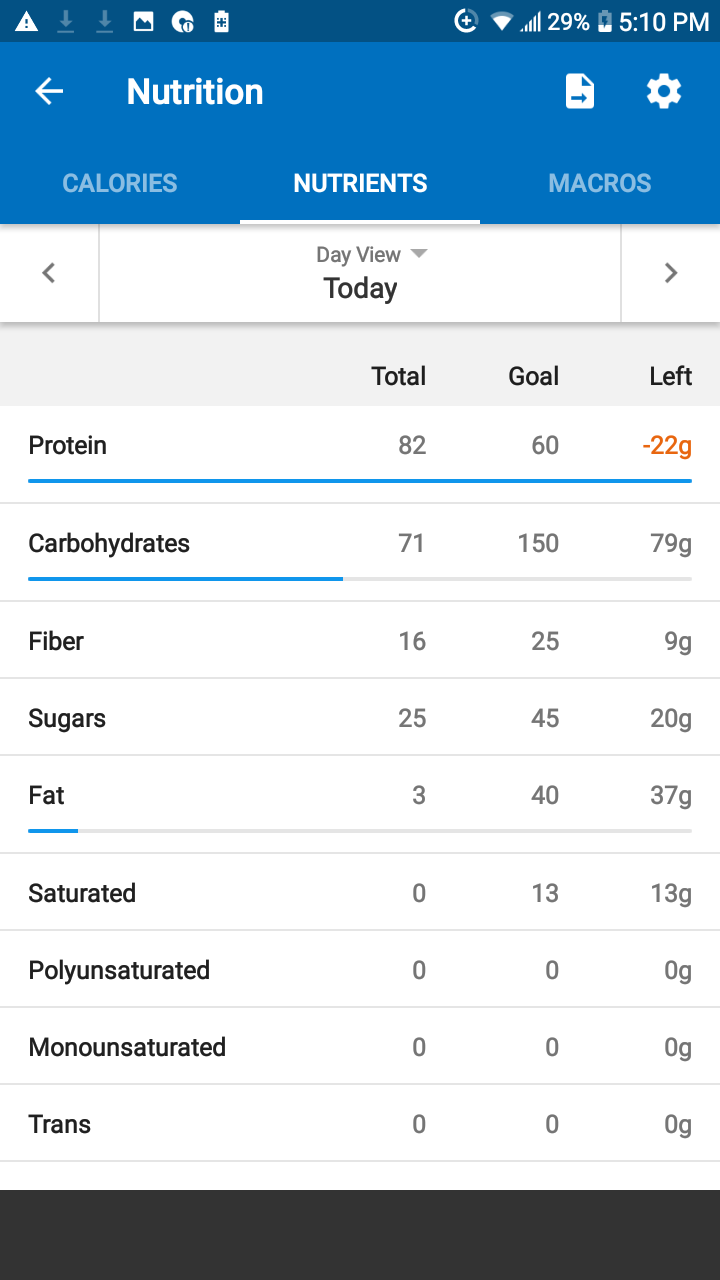Tap the Carbohydrates progress bar
The width and height of the screenshot is (720, 1280).
[x=360, y=578]
